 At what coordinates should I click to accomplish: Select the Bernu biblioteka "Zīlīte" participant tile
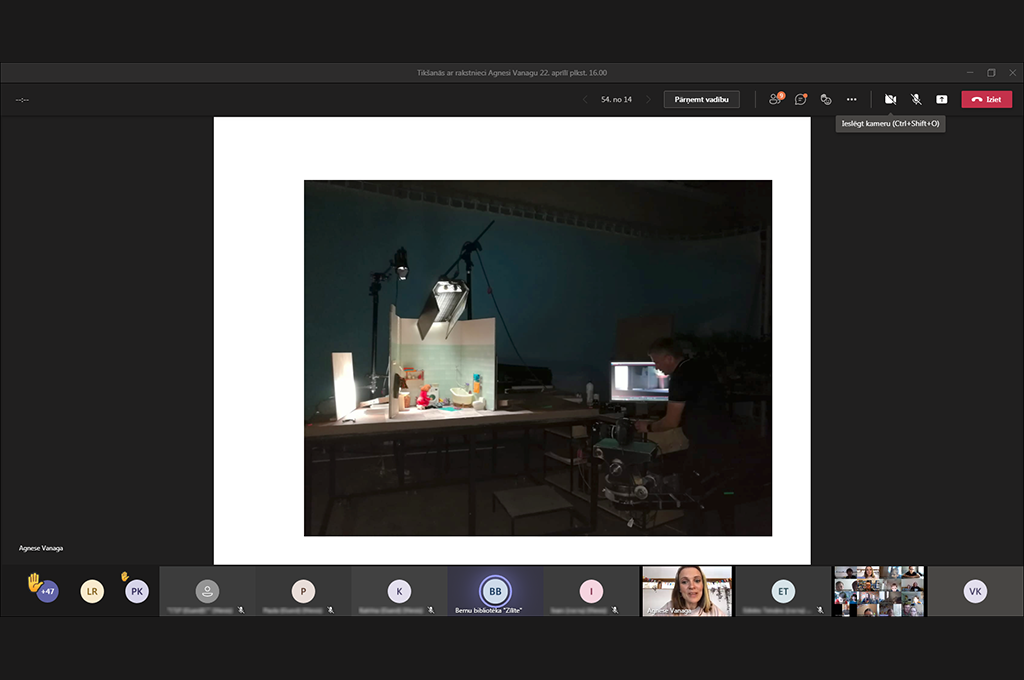[495, 591]
